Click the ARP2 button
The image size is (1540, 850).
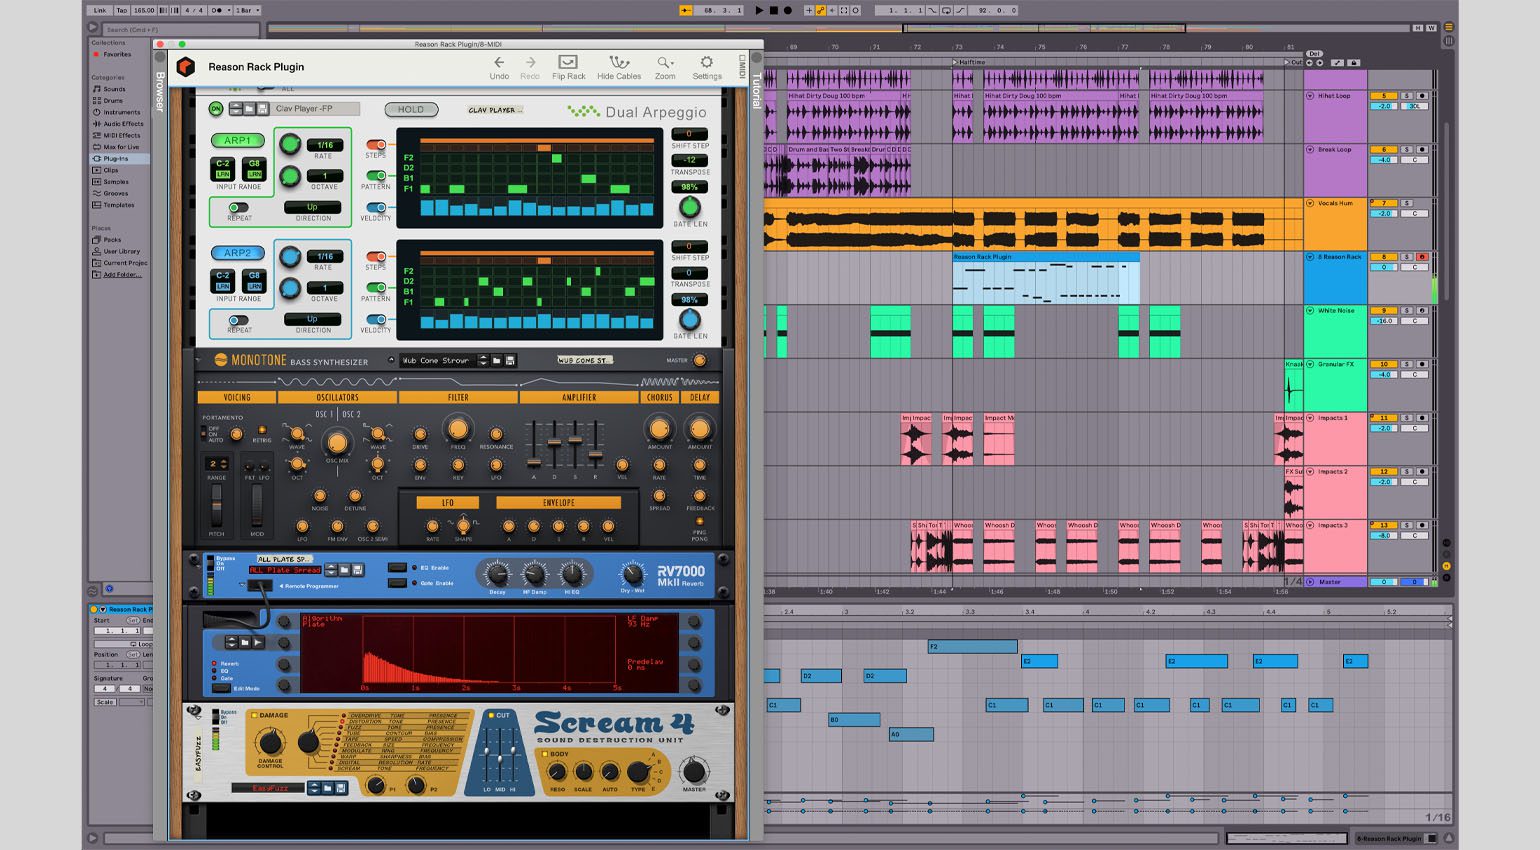point(237,253)
